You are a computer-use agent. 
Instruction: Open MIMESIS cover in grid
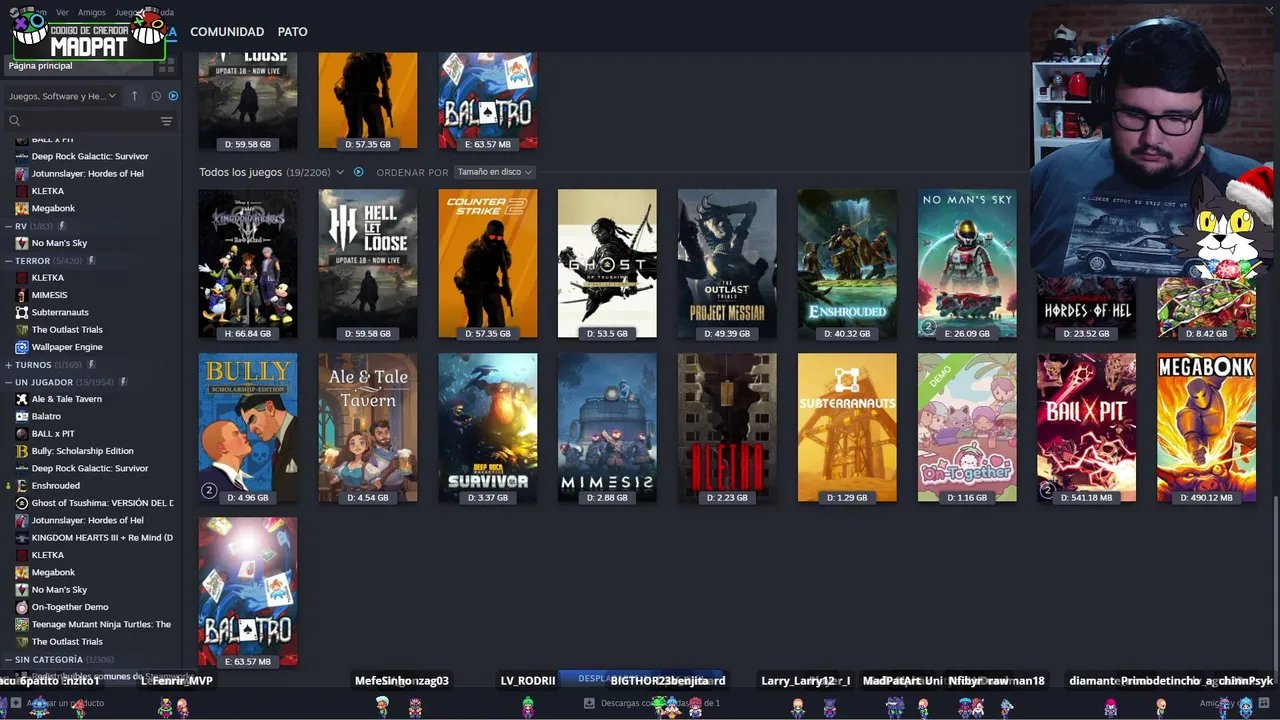point(607,428)
